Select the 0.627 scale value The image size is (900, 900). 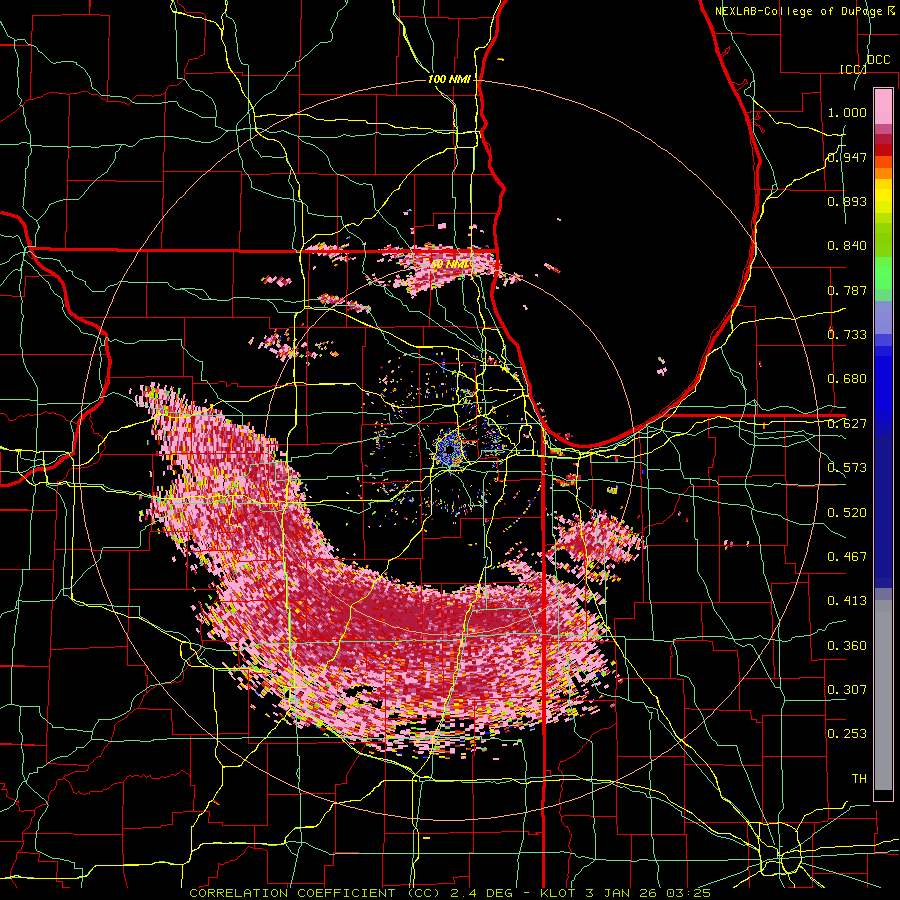847,424
